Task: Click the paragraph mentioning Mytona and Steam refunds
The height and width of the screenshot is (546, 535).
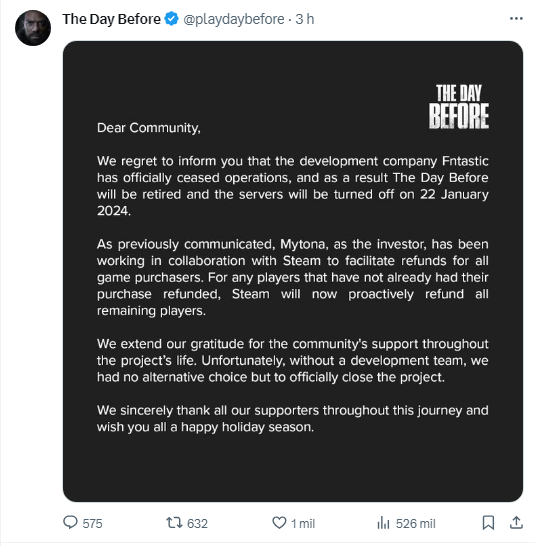Action: tap(293, 277)
